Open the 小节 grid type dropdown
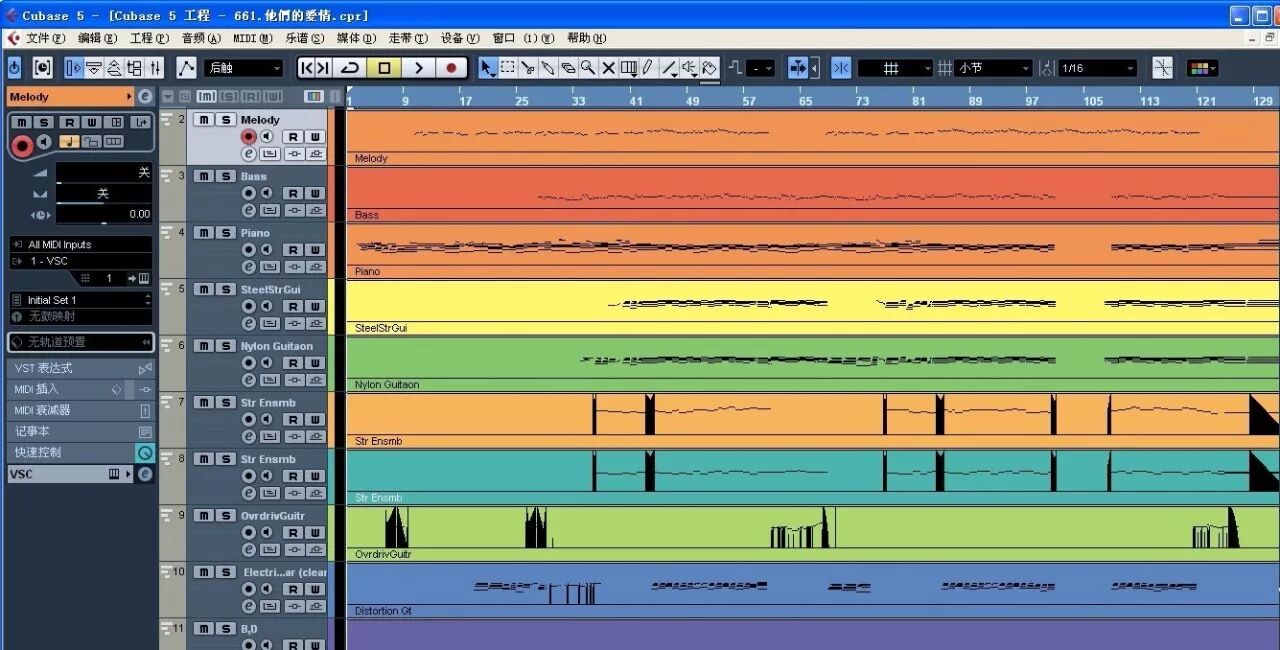 (993, 68)
